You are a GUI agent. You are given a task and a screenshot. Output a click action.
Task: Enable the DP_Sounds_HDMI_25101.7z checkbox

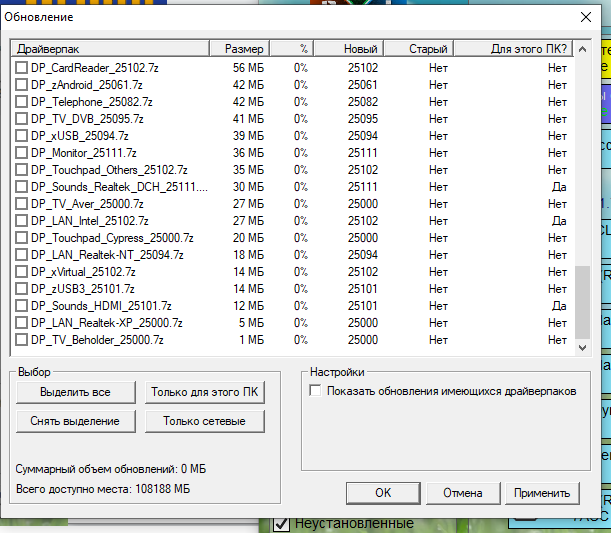22,305
